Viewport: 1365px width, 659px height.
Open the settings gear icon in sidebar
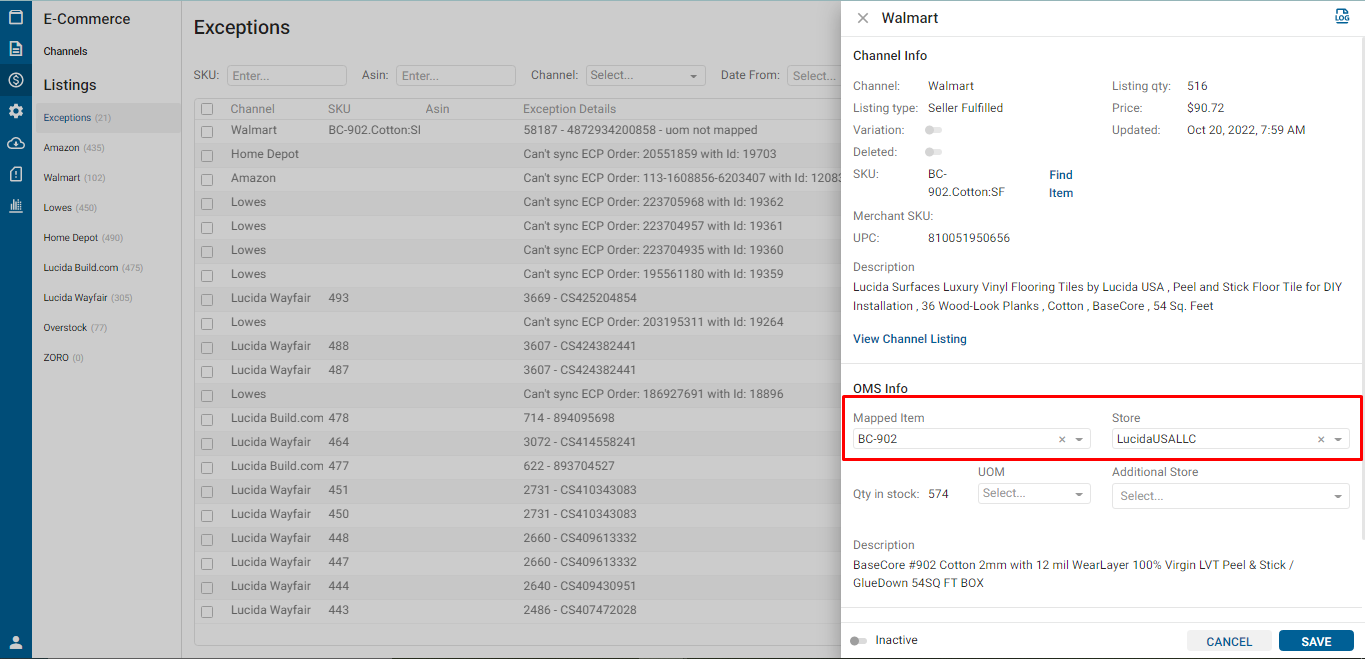click(16, 111)
